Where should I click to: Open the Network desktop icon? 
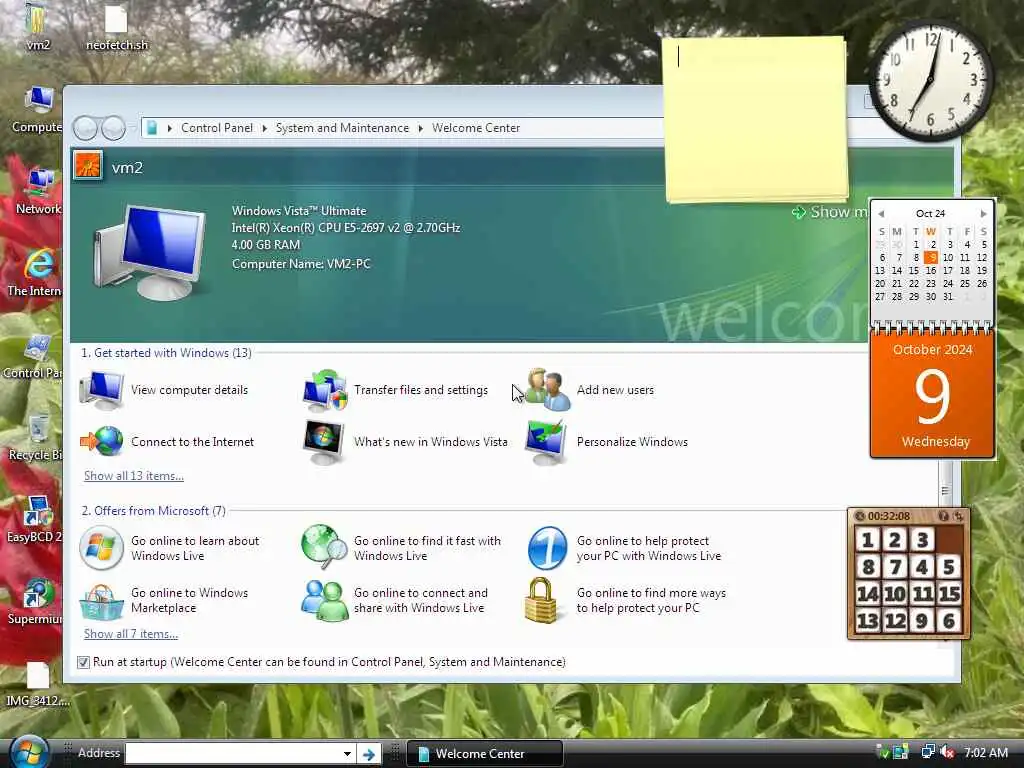tap(39, 191)
